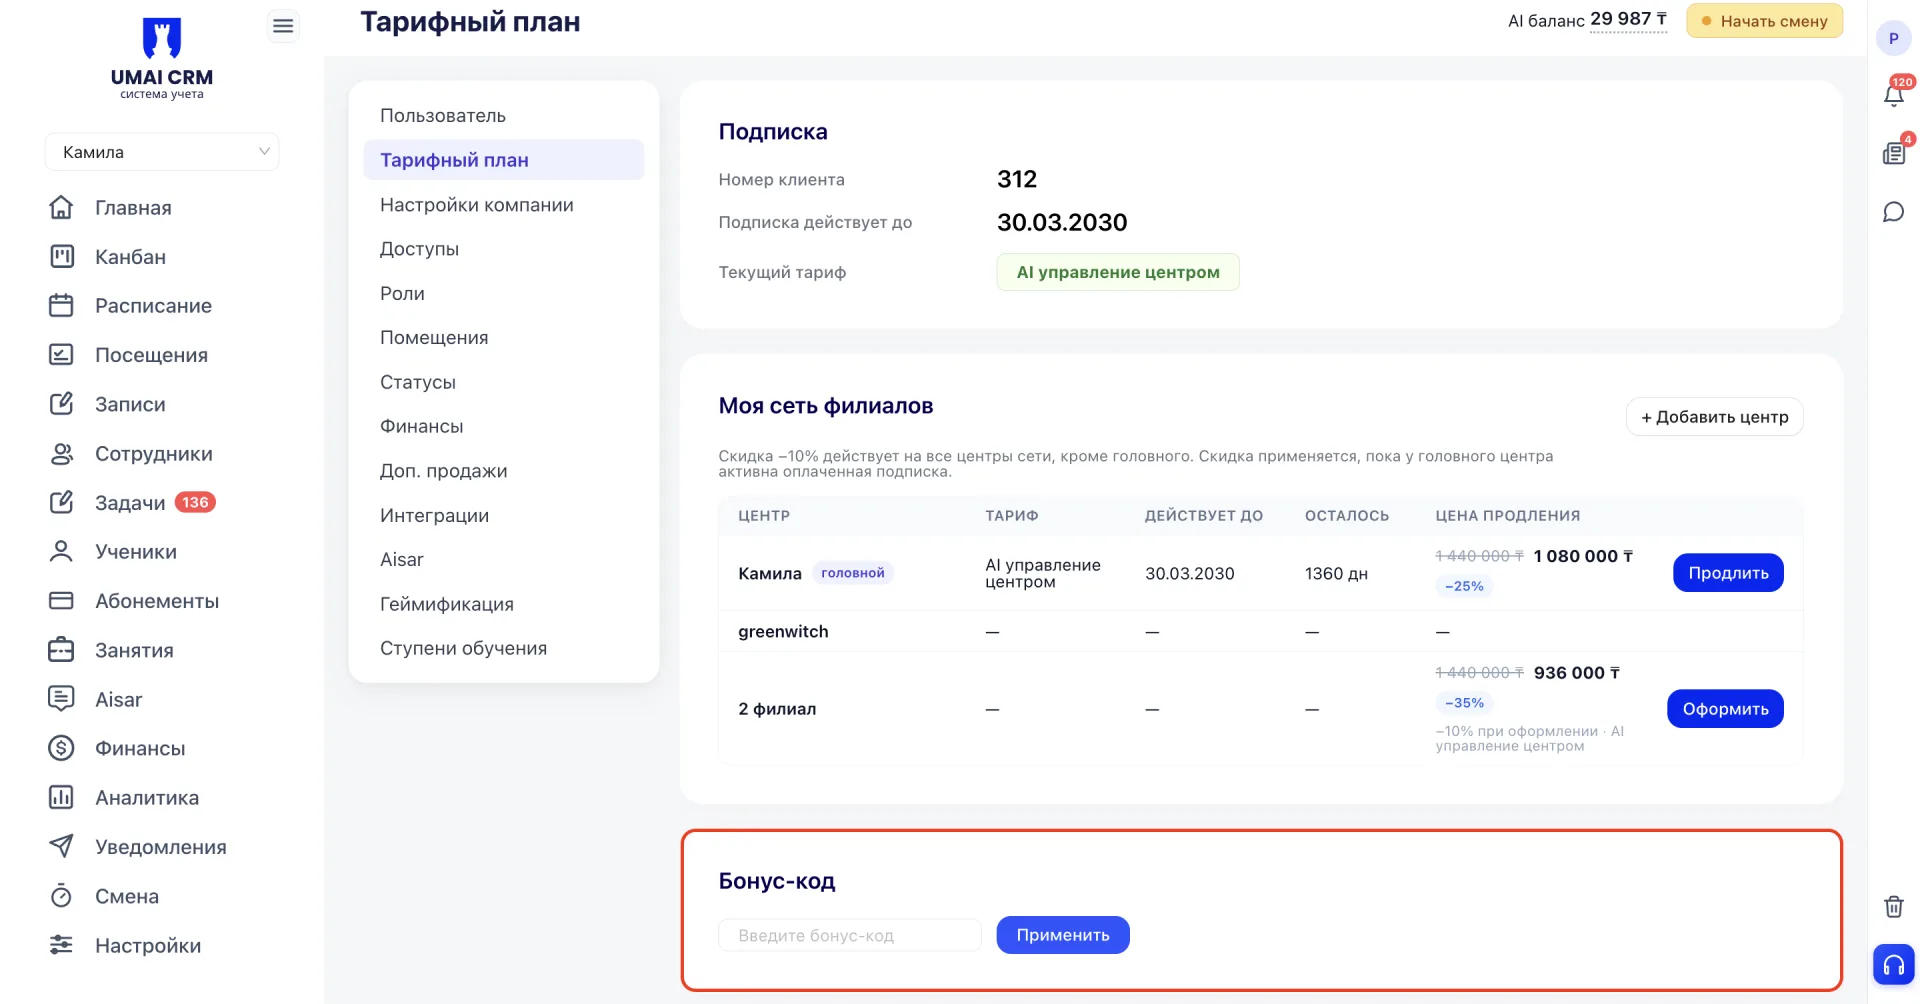Select Геймификация in the settings menu
This screenshot has height=1004, width=1920.
[447, 604]
